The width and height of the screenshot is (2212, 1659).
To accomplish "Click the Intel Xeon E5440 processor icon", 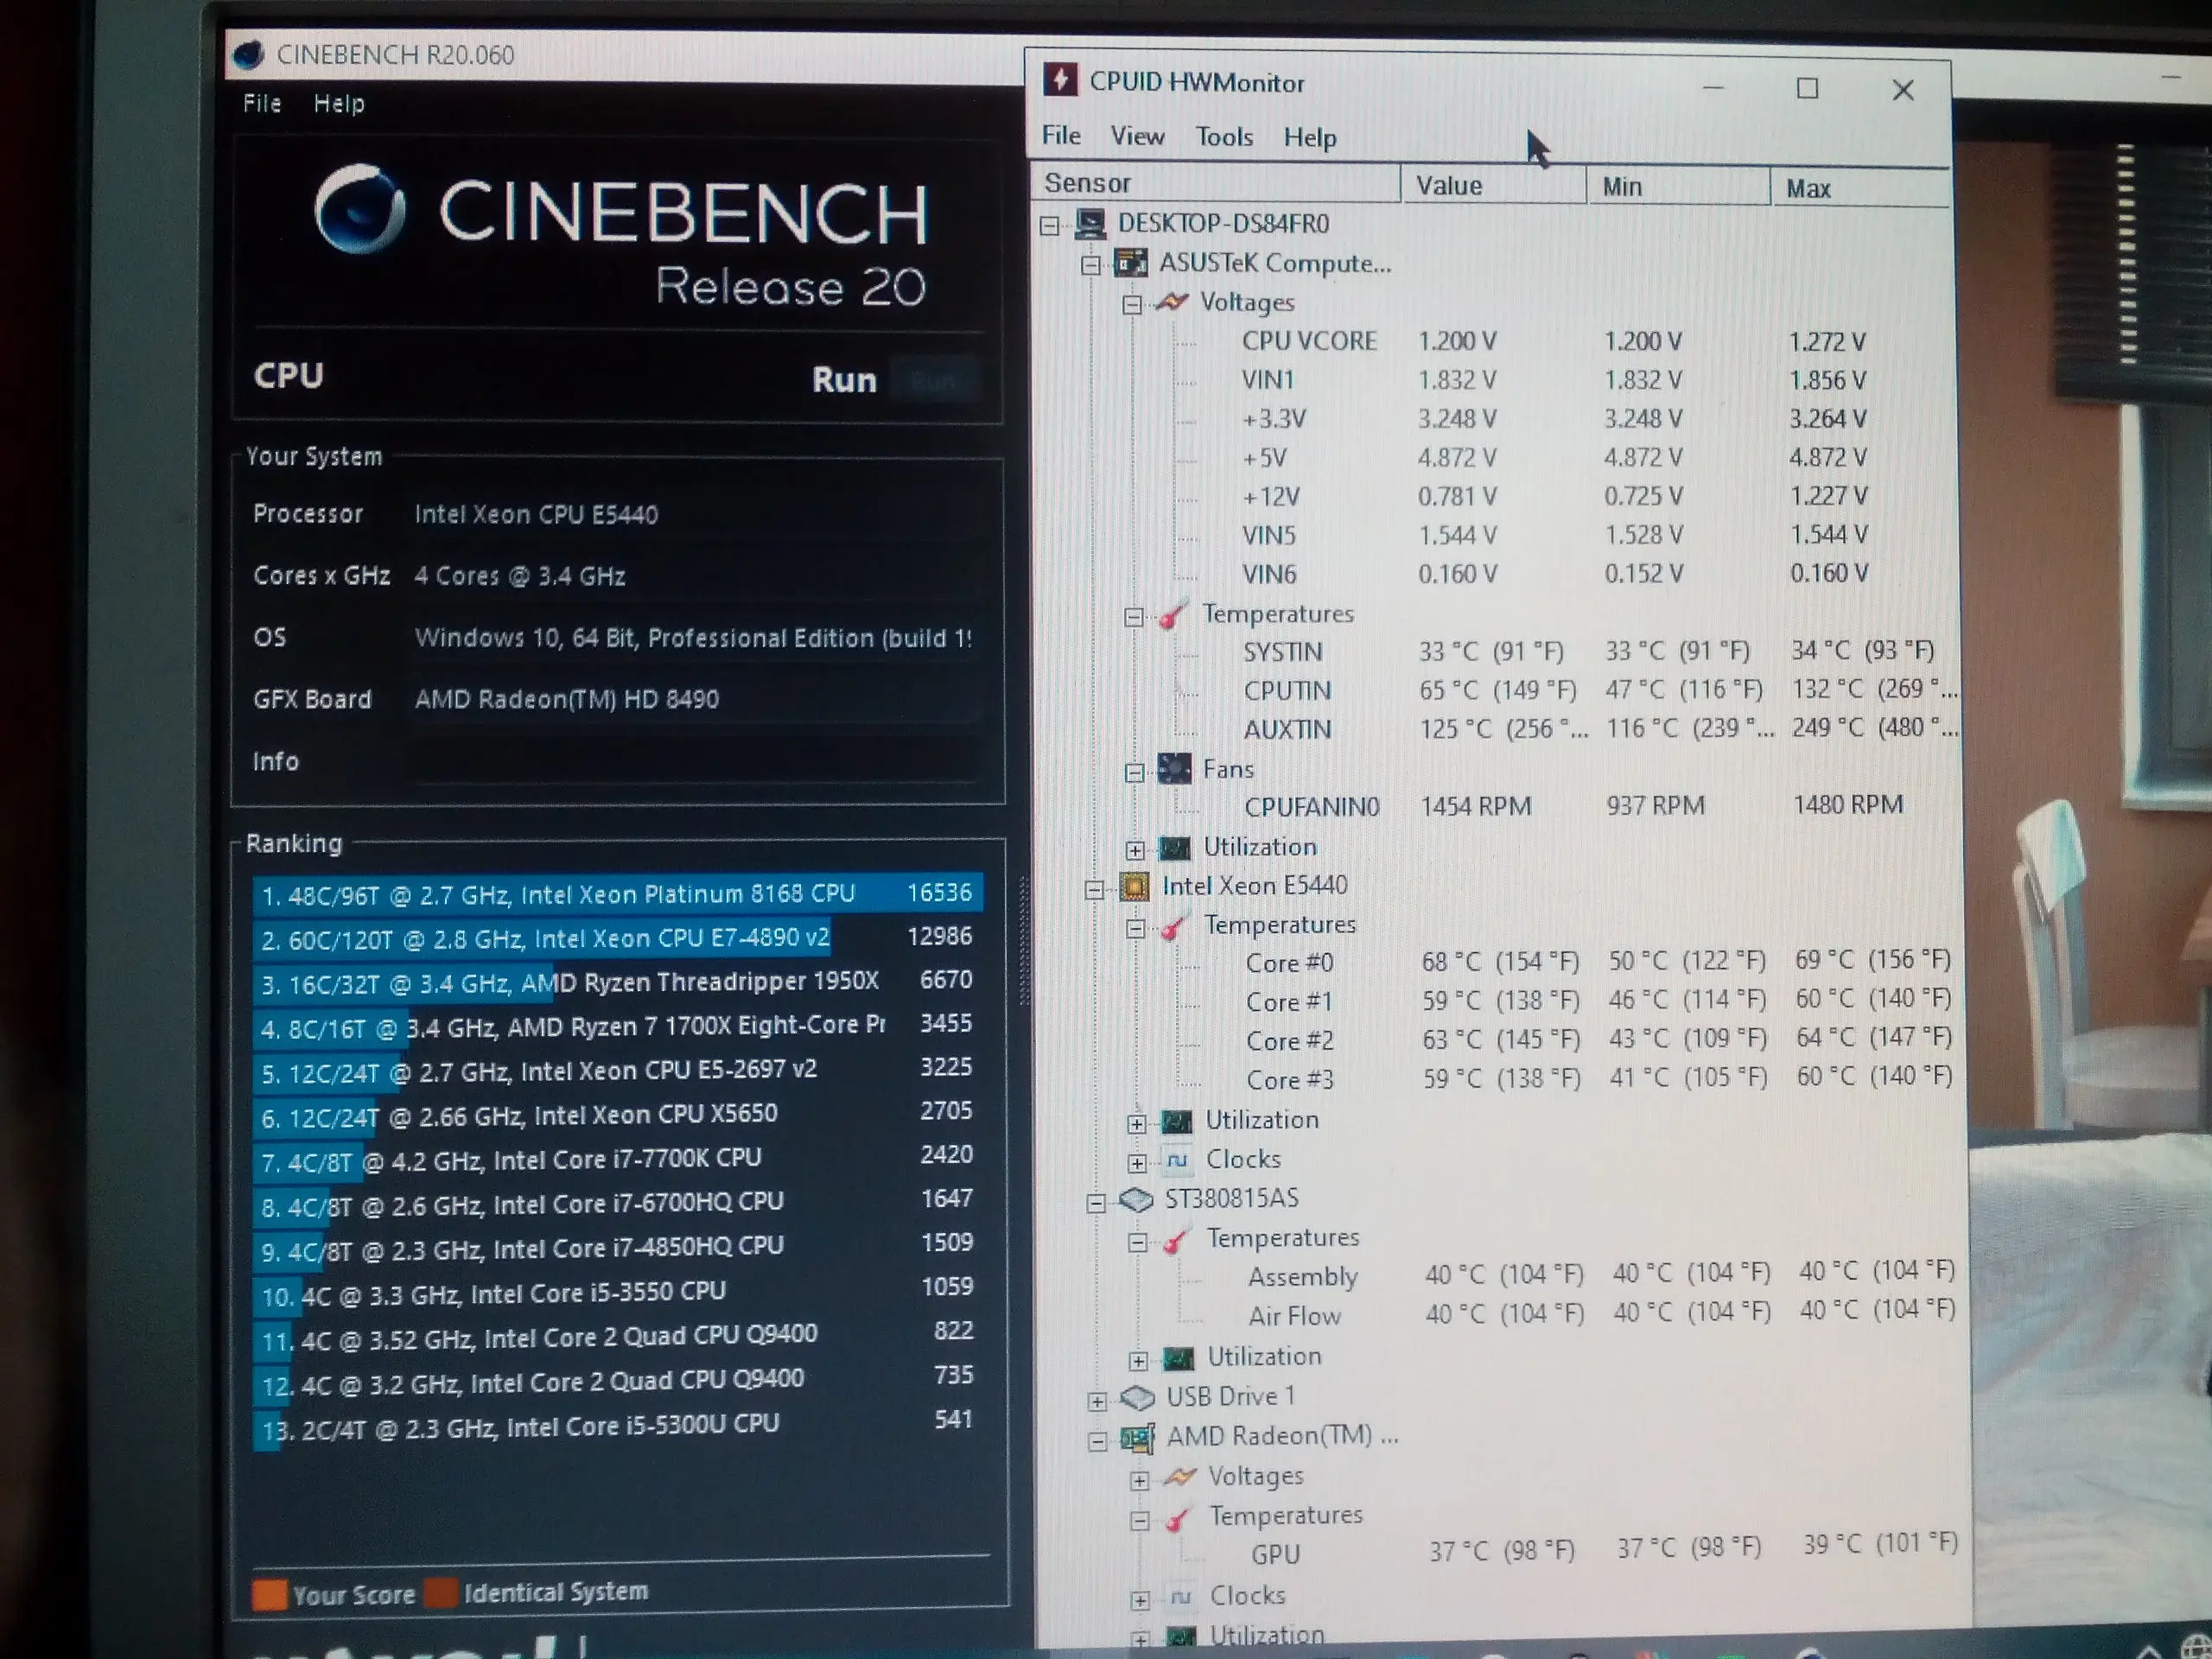I will tap(1134, 886).
